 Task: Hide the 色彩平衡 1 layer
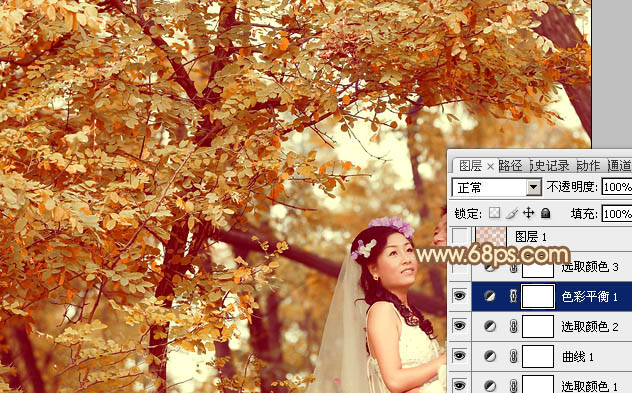point(459,296)
